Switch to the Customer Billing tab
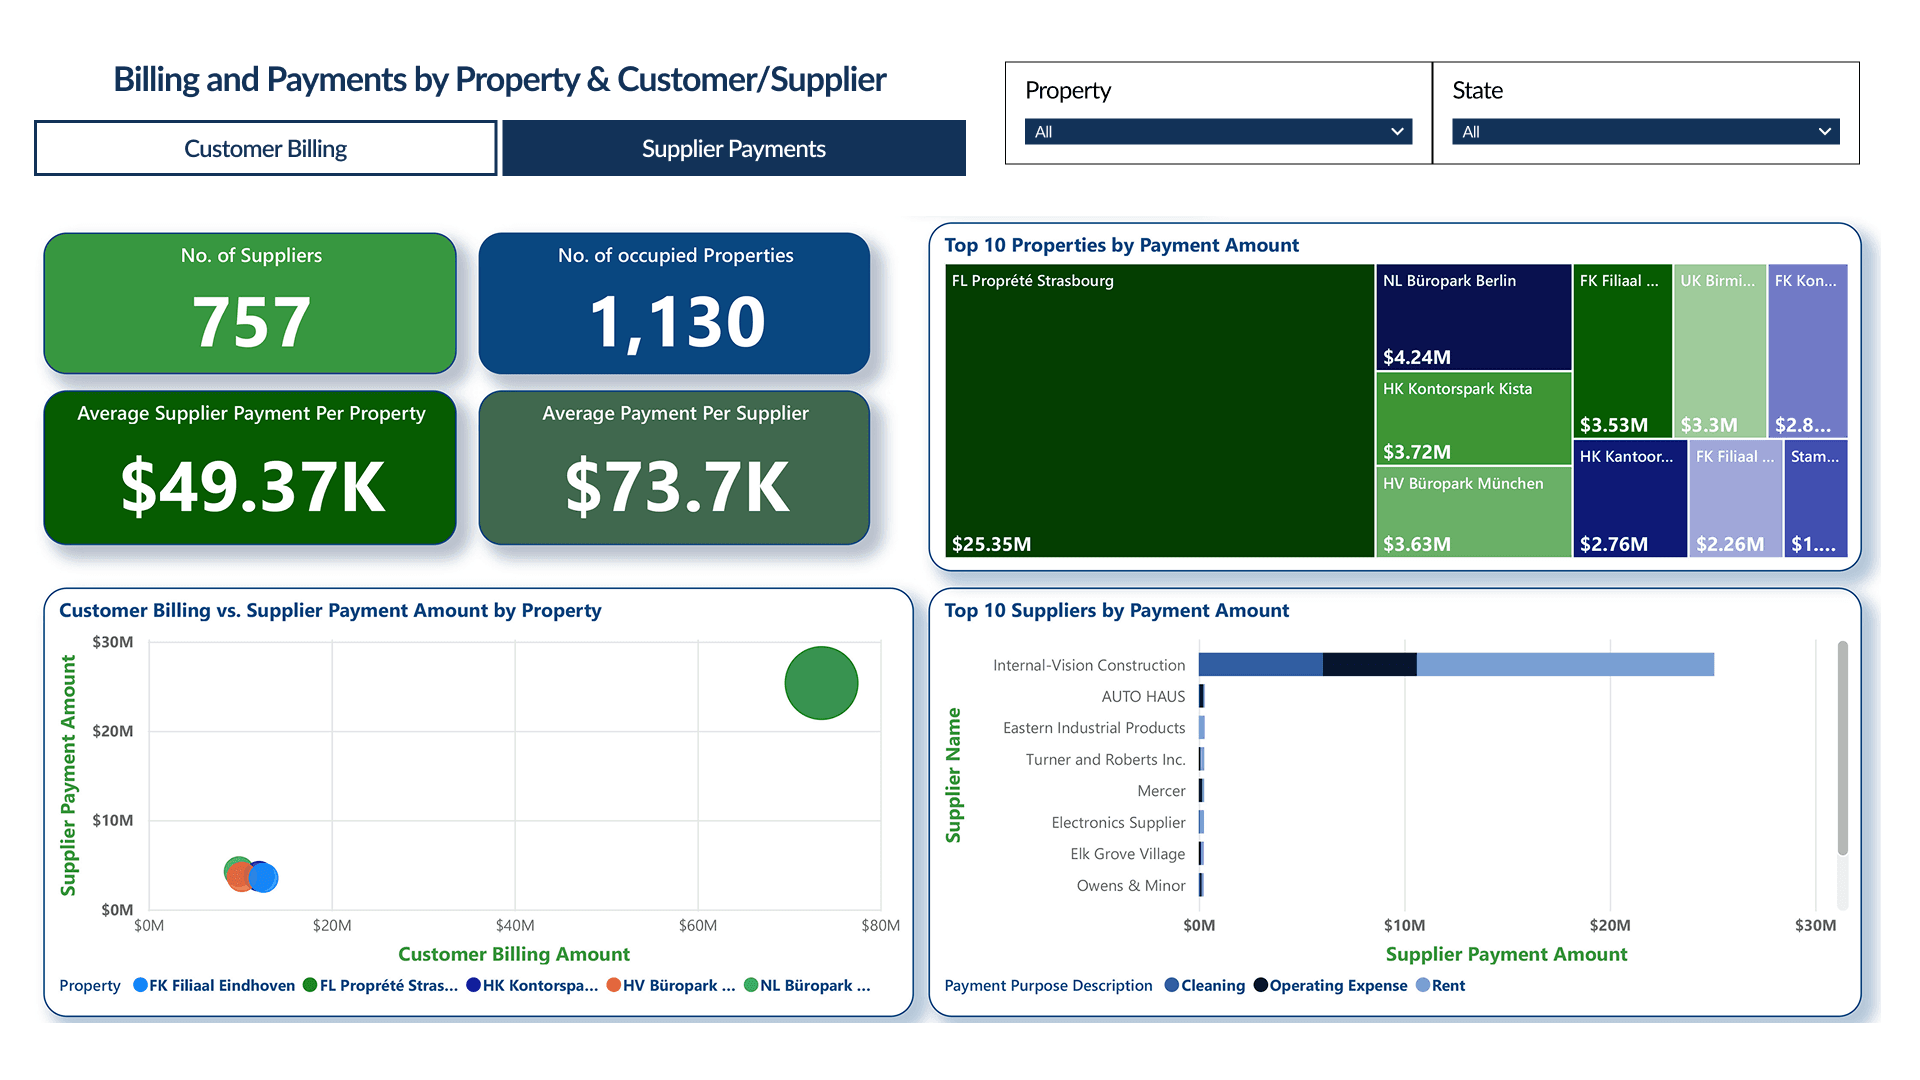Viewport: 1920px width, 1080px height. [x=265, y=148]
